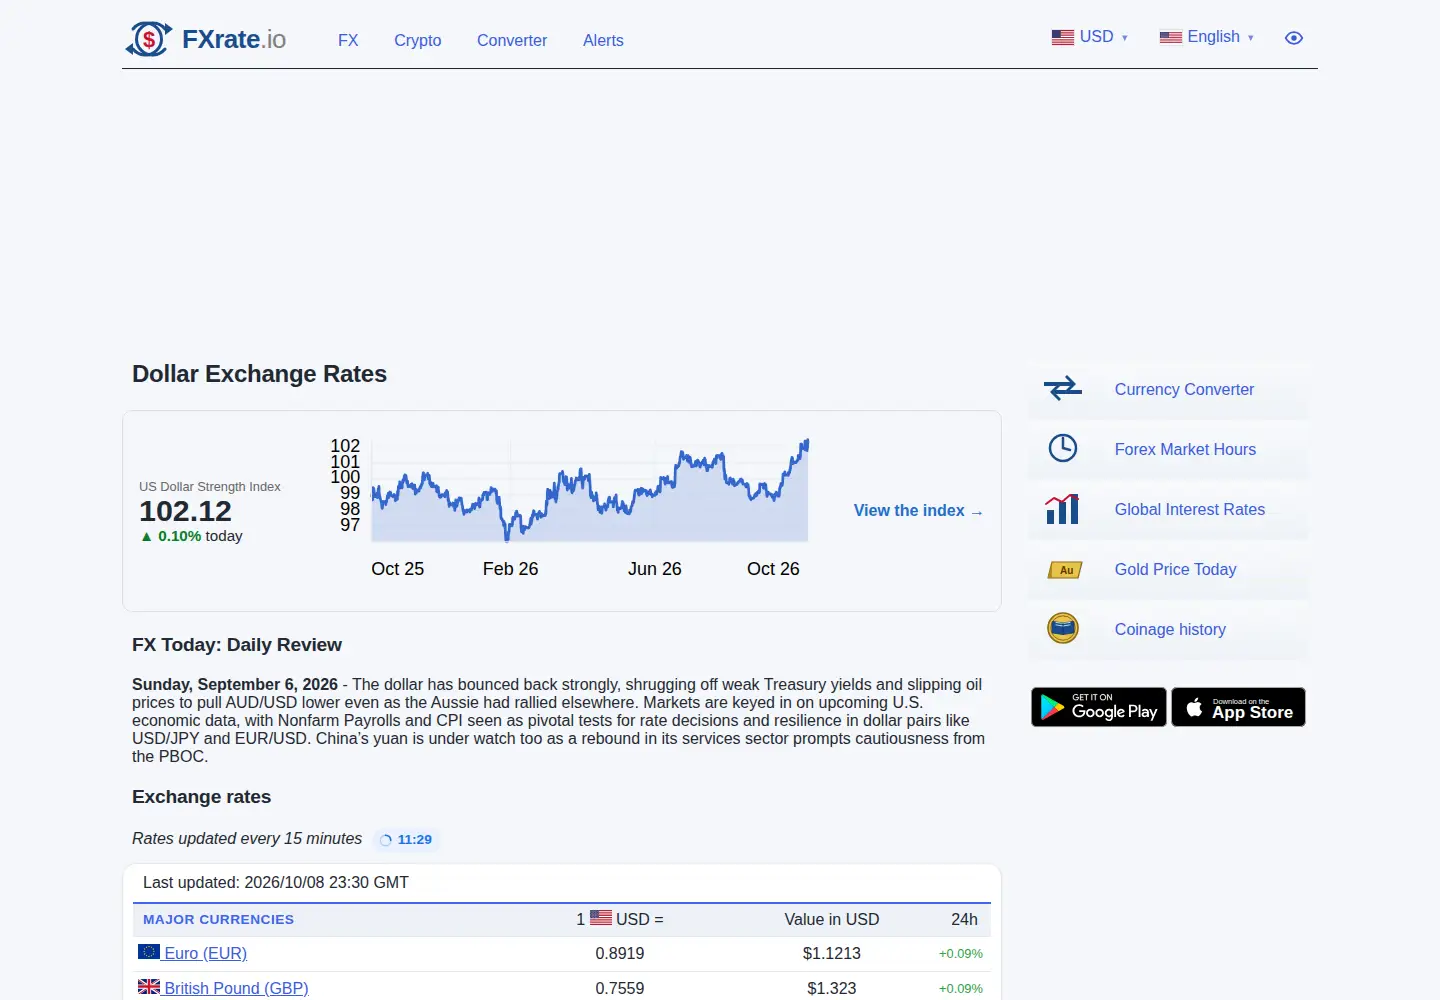The width and height of the screenshot is (1440, 1000).
Task: Click the Forex Market Hours clock icon
Action: 1063,448
